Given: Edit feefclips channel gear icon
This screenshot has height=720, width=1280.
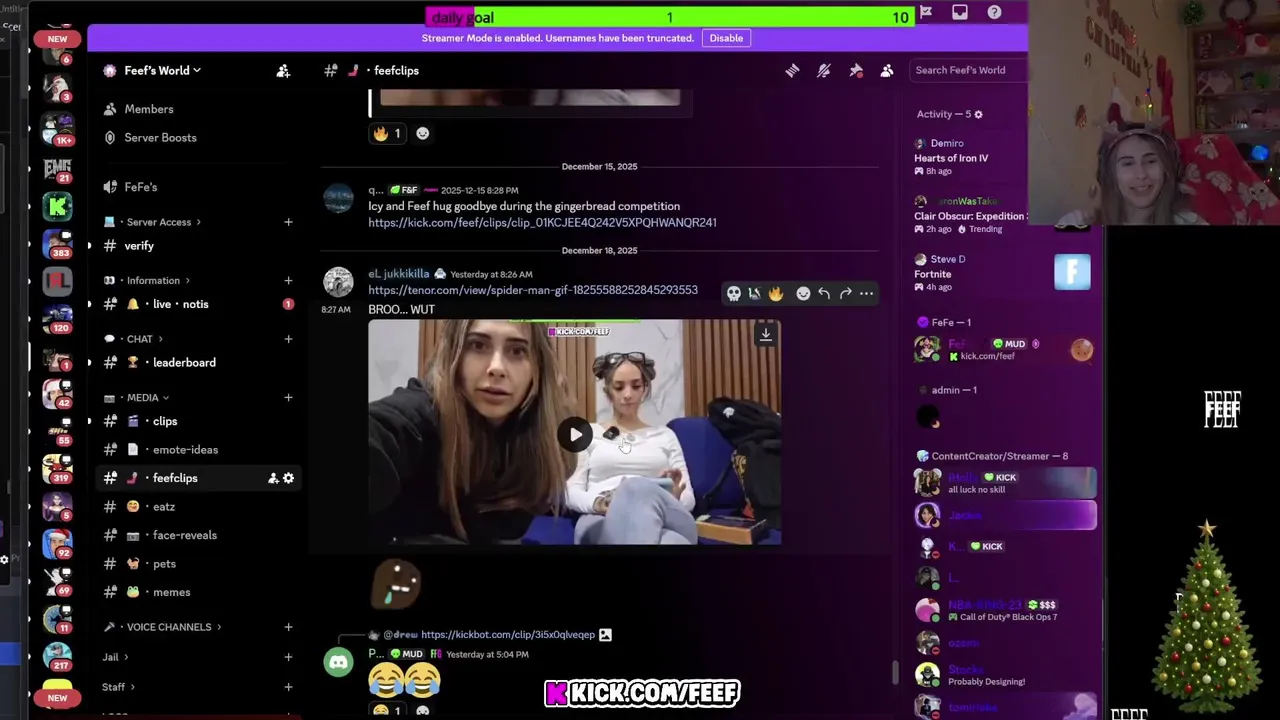Looking at the screenshot, I should coord(288,478).
